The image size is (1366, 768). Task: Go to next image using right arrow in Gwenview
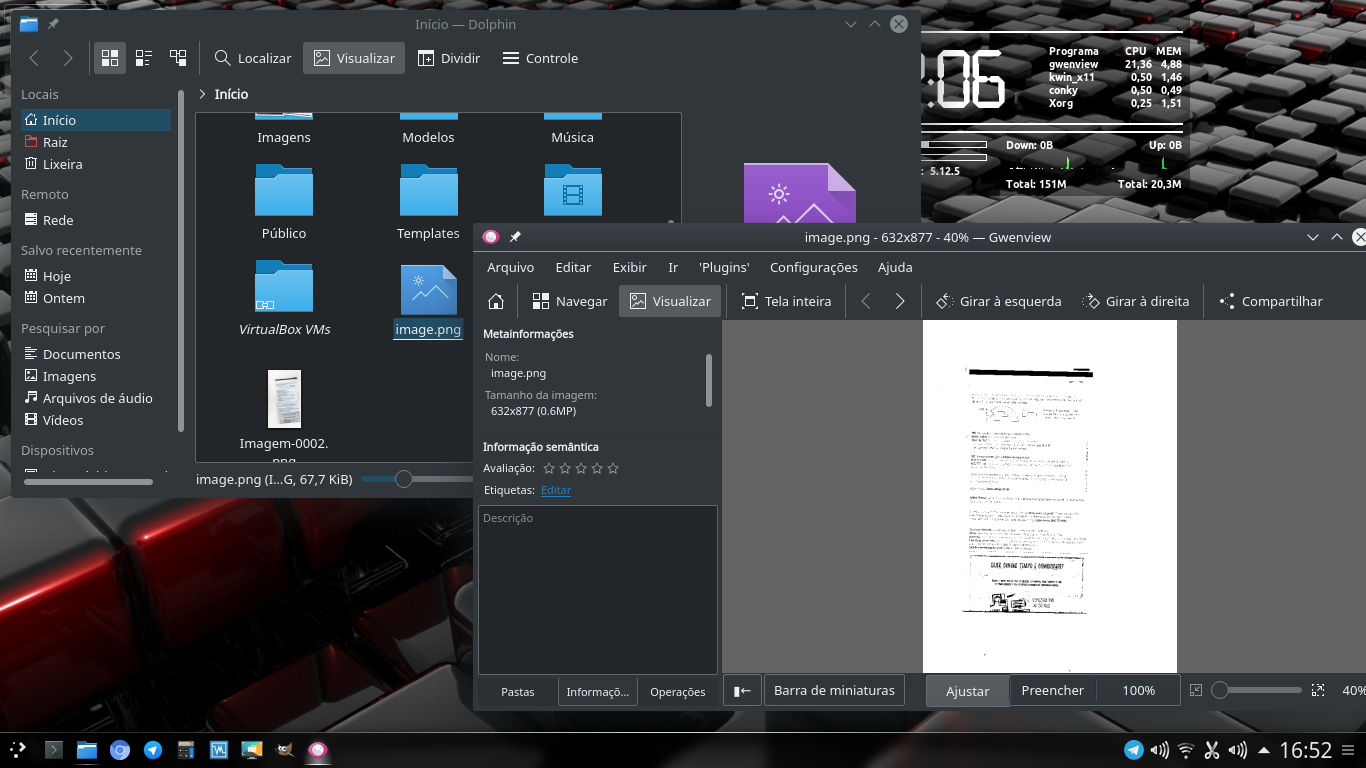click(899, 300)
